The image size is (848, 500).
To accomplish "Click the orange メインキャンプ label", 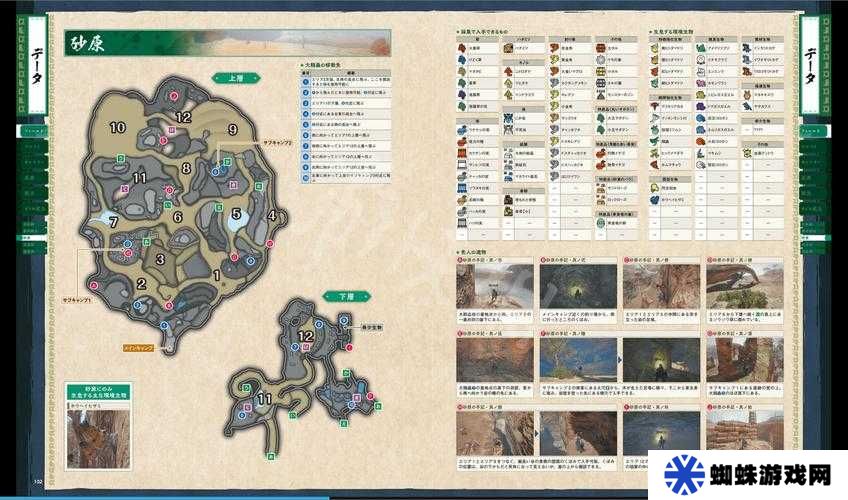I will (x=138, y=348).
